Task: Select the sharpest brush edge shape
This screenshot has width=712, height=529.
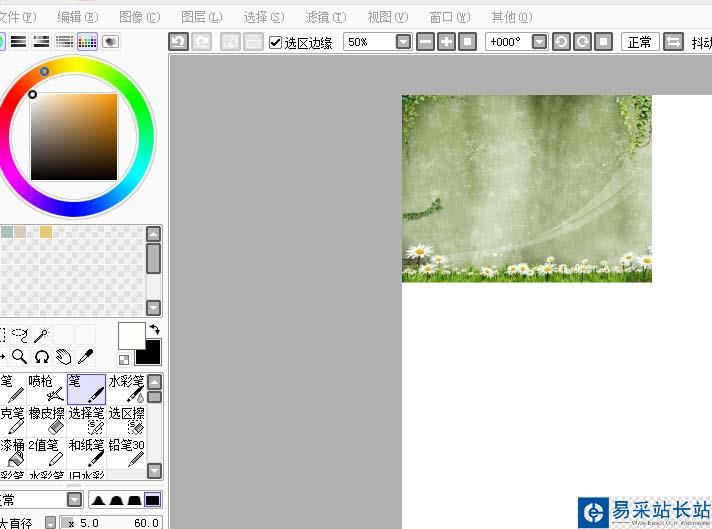Action: point(98,500)
